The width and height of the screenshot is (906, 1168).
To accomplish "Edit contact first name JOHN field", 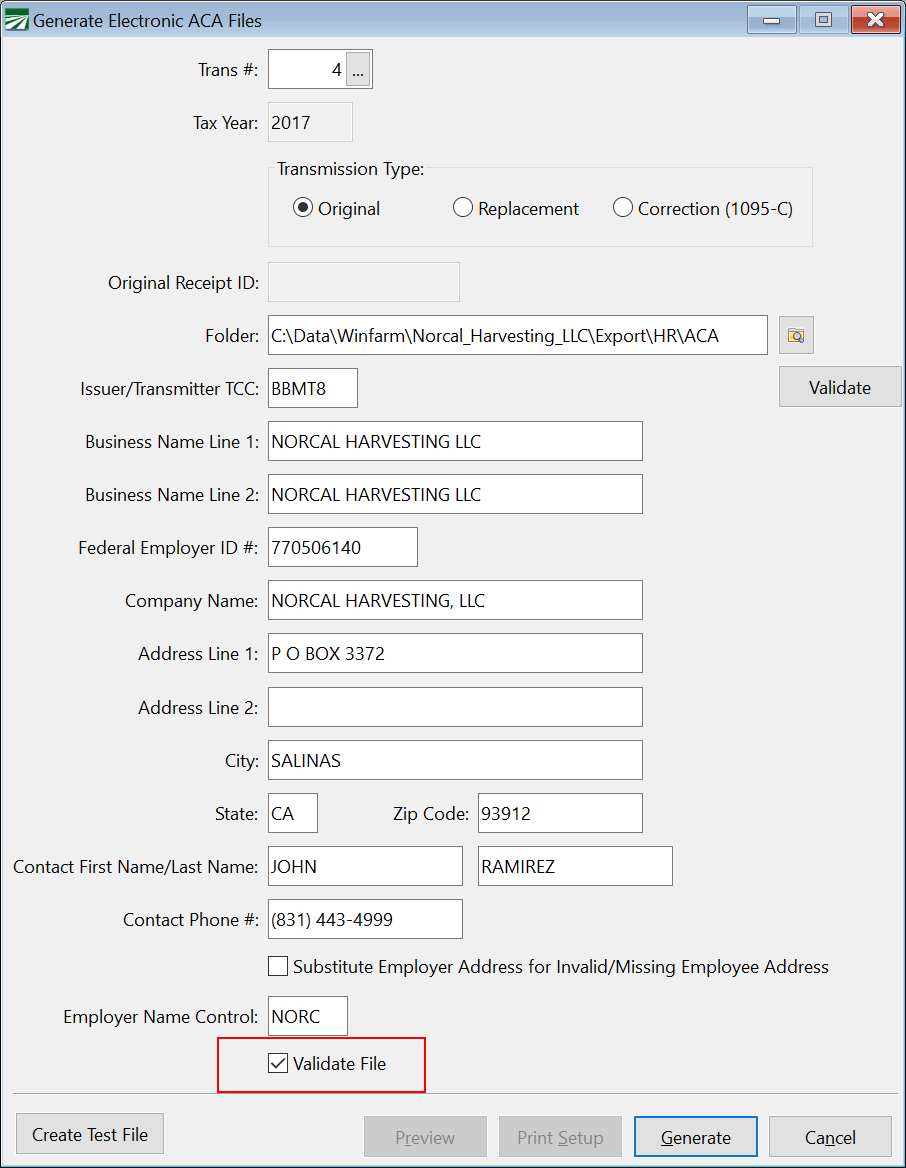I will (x=365, y=866).
